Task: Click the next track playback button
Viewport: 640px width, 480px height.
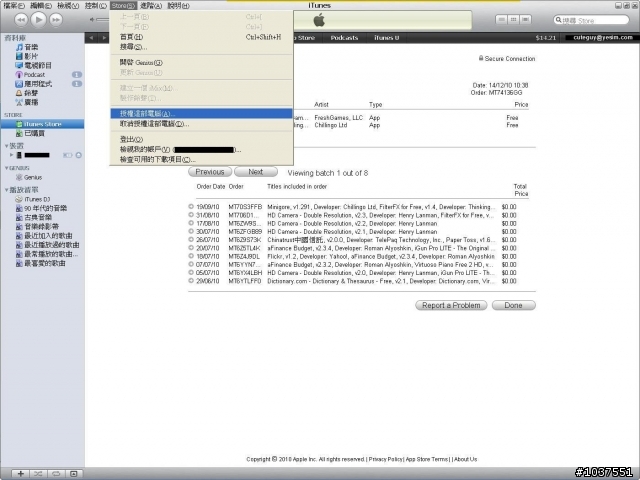Action: (56, 20)
